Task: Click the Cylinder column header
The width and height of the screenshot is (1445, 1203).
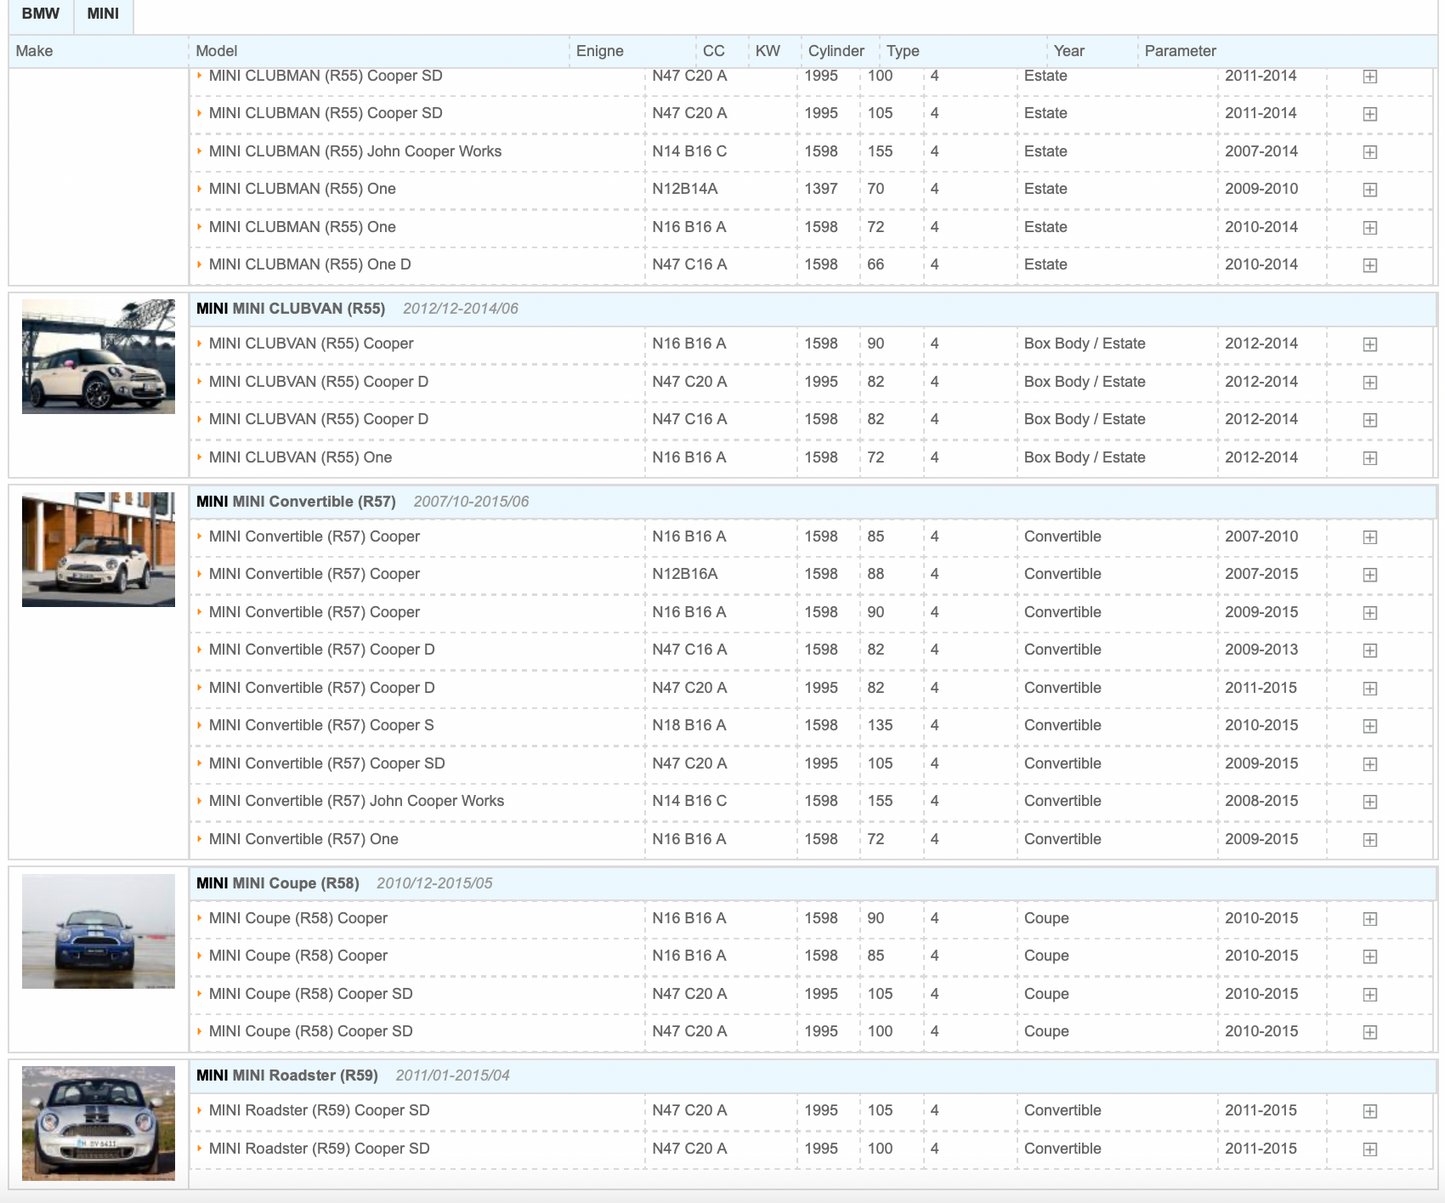Action: 836,51
